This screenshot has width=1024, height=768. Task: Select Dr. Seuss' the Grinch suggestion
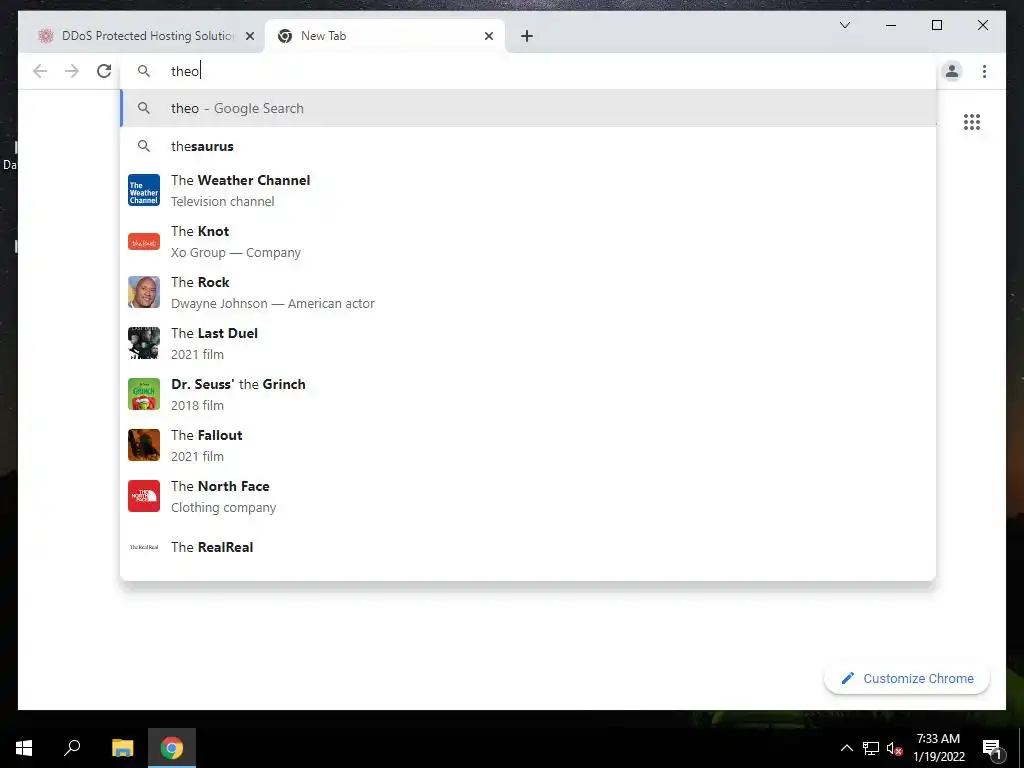point(528,394)
